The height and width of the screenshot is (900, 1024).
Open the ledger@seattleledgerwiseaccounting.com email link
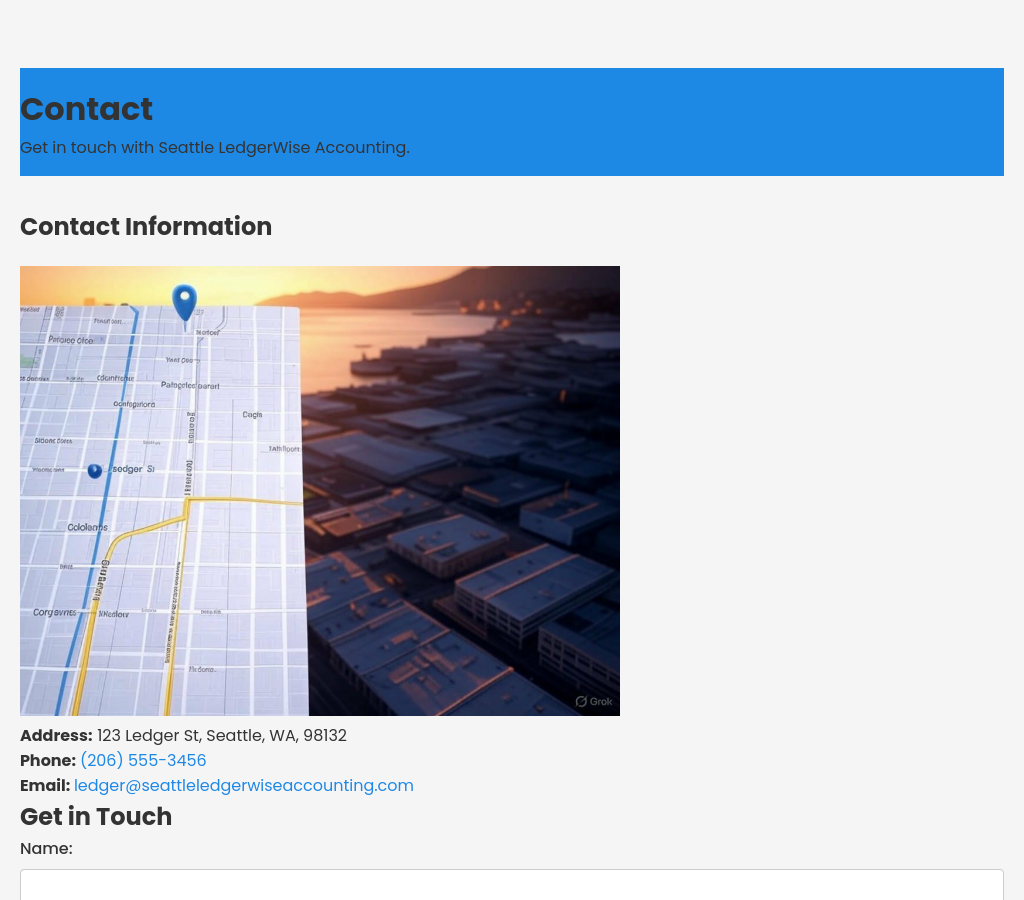coord(243,785)
